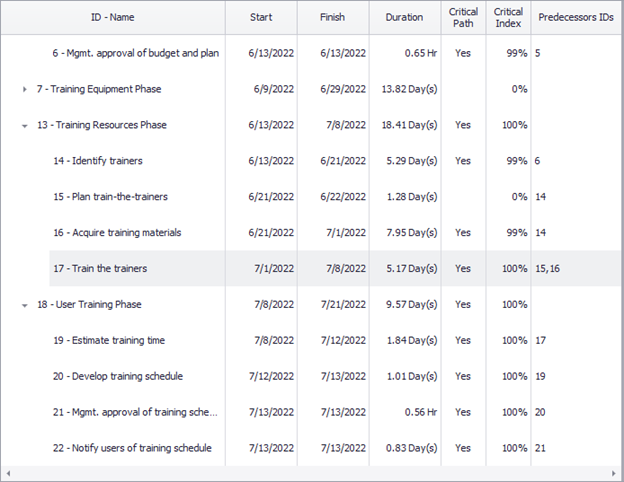624x482 pixels.
Task: Expand the Training Equipment Phase row
Action: coord(25,89)
